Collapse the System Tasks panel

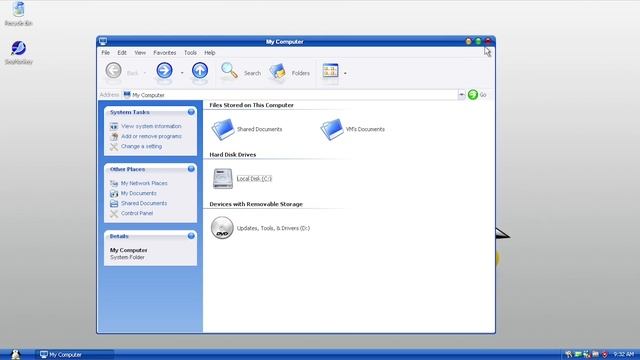(191, 112)
